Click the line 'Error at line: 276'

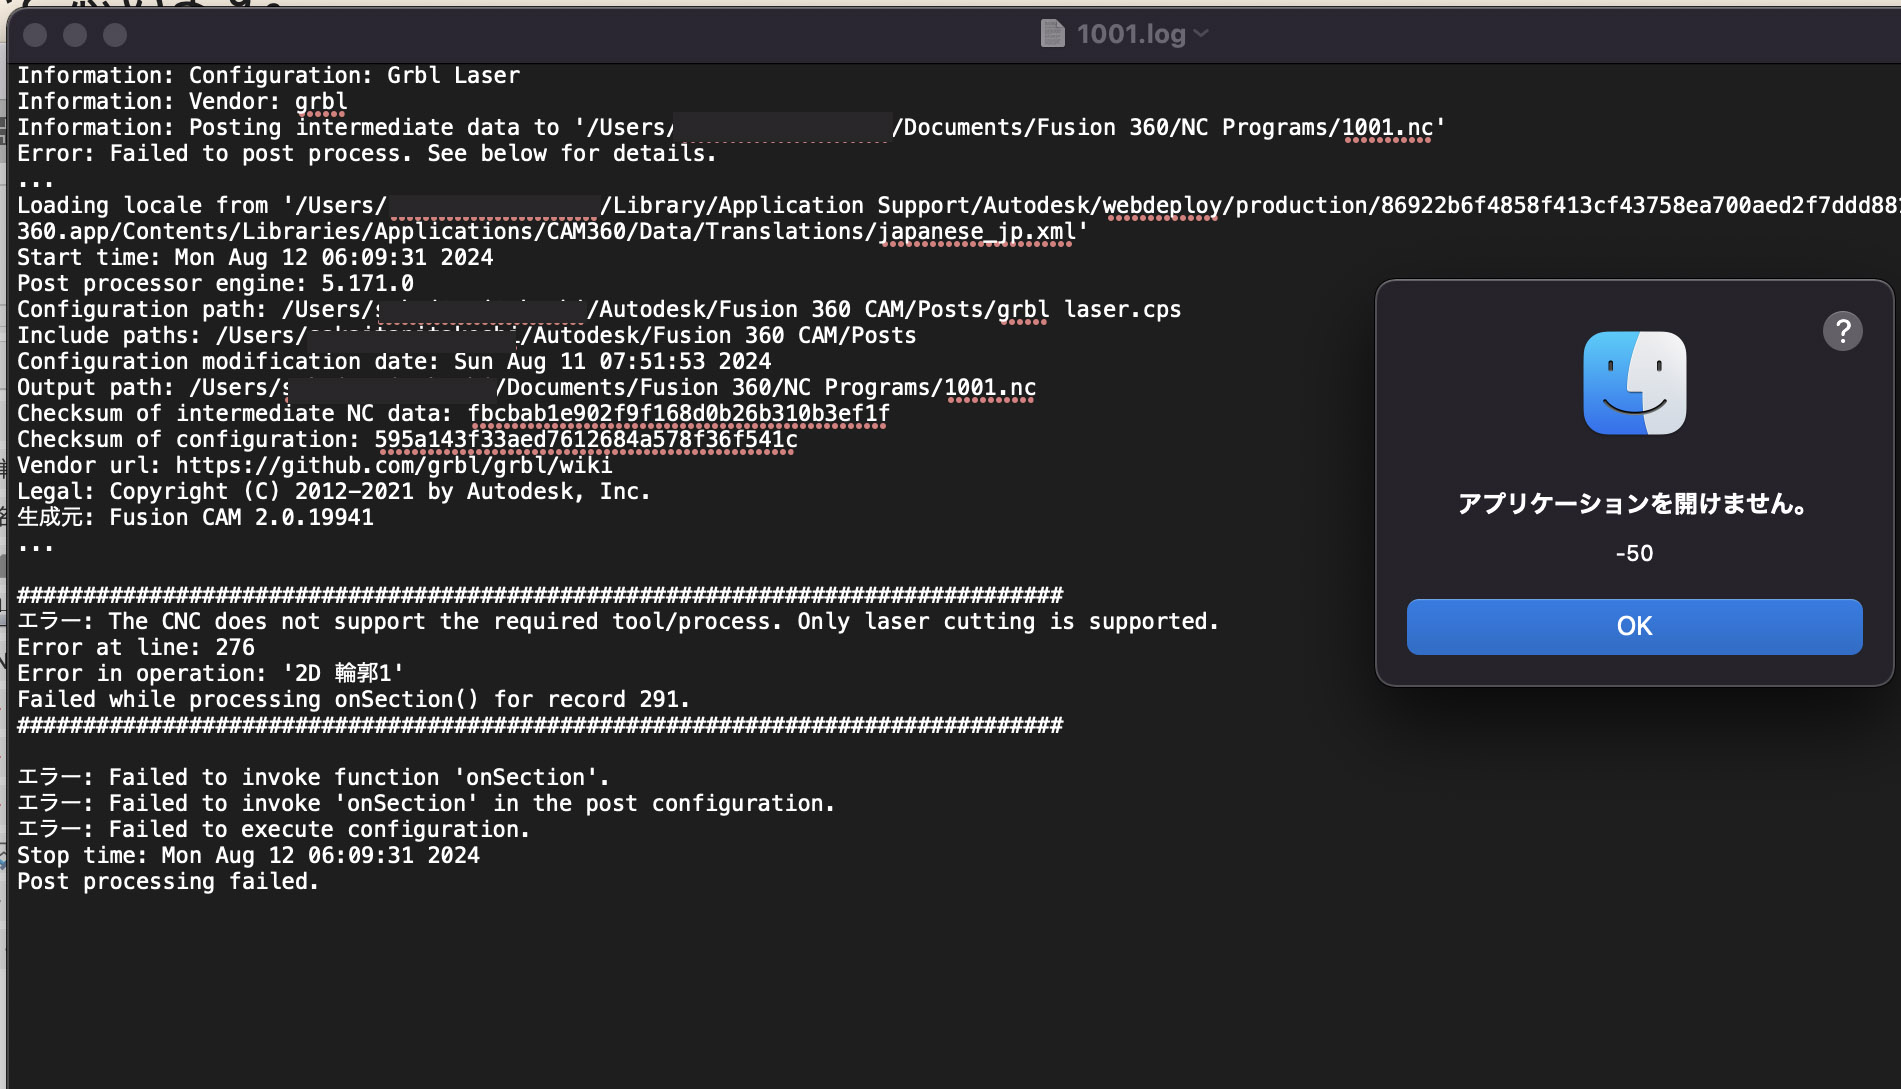[x=136, y=647]
